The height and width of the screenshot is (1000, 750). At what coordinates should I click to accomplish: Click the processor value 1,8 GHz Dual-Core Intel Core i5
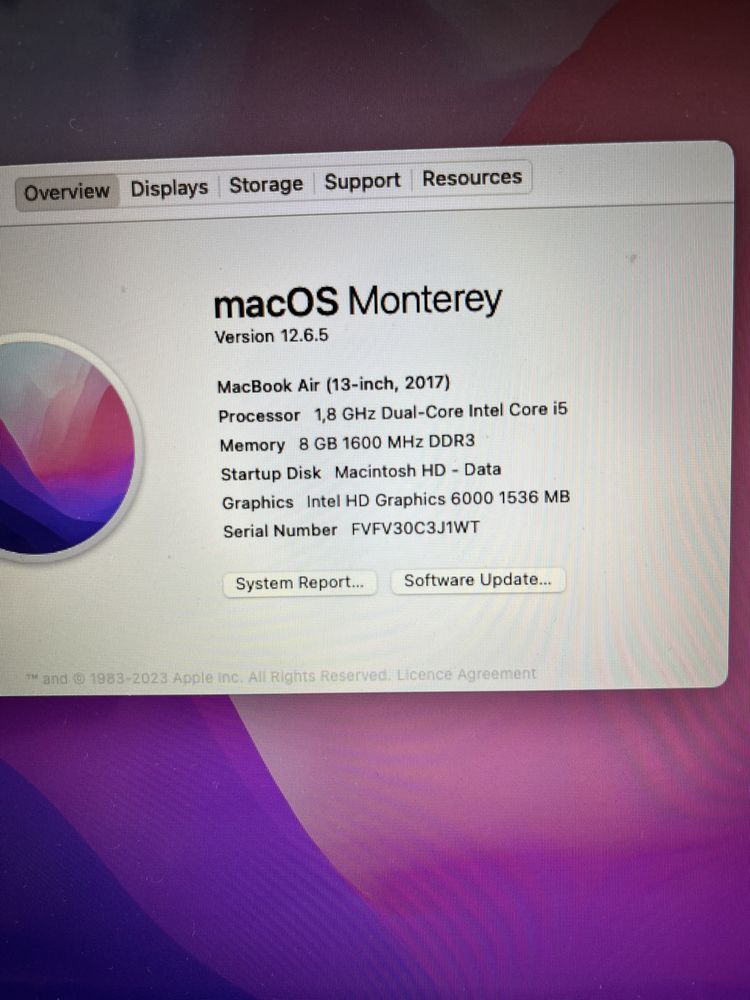click(441, 412)
